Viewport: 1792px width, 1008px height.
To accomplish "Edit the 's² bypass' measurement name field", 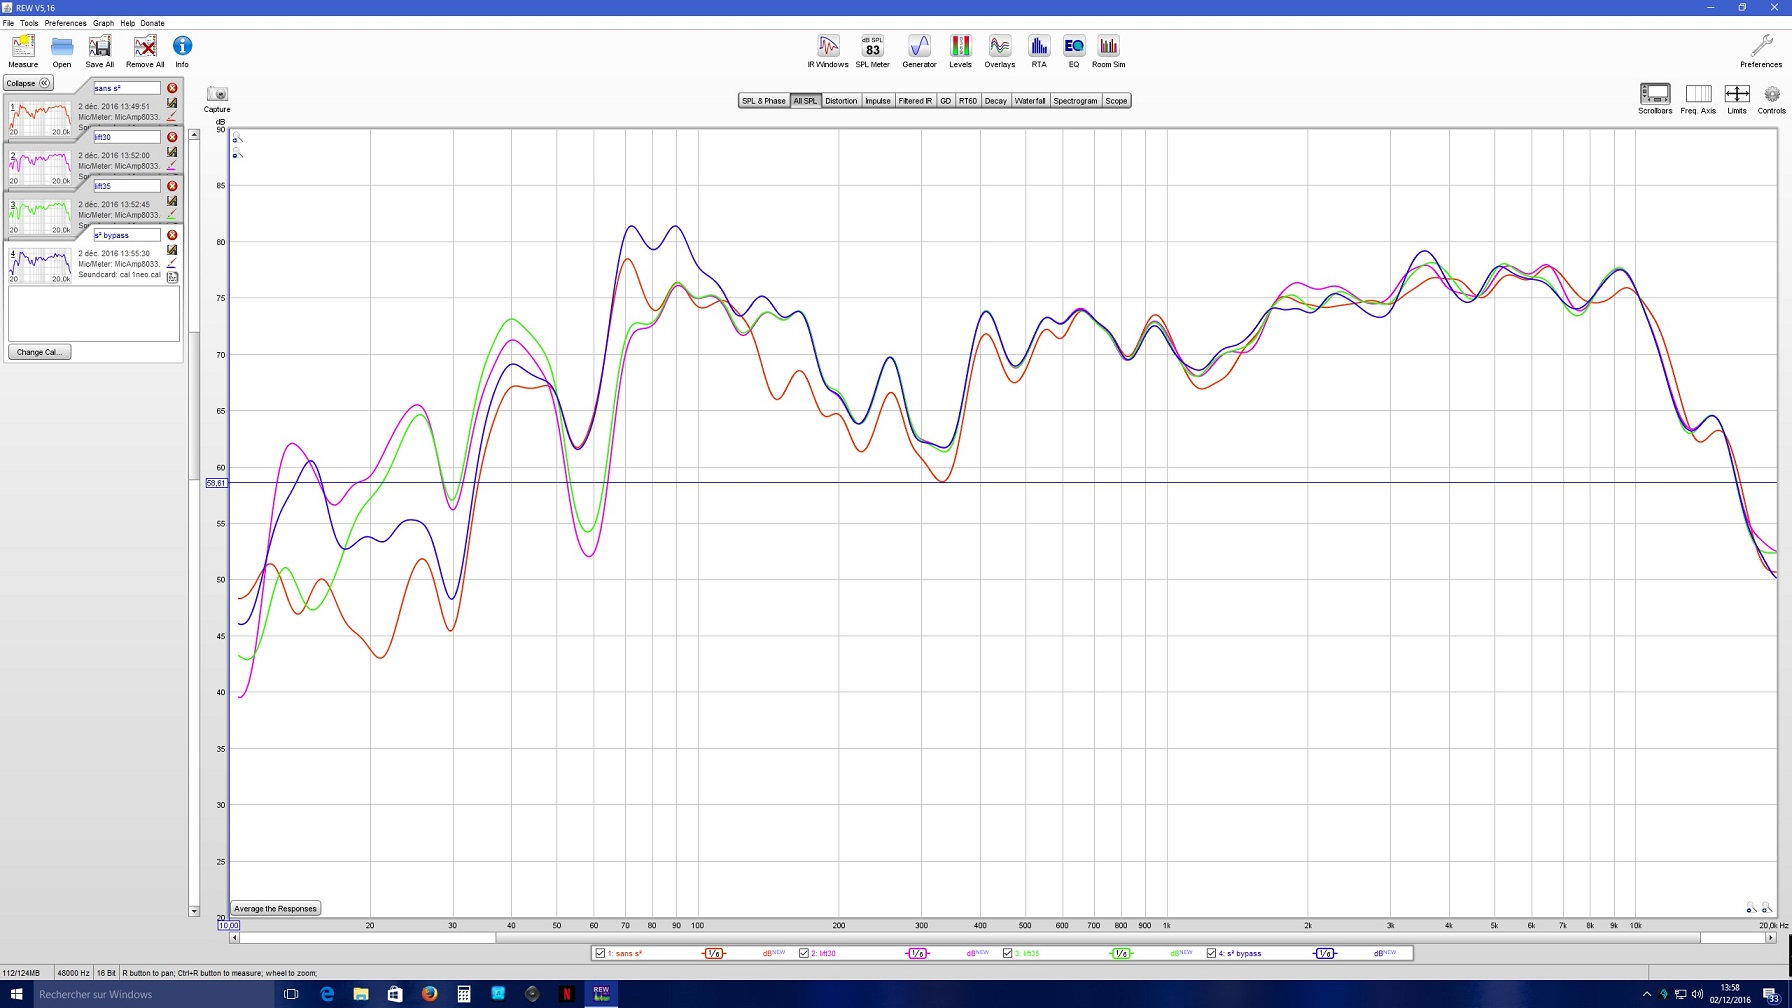I will (126, 235).
